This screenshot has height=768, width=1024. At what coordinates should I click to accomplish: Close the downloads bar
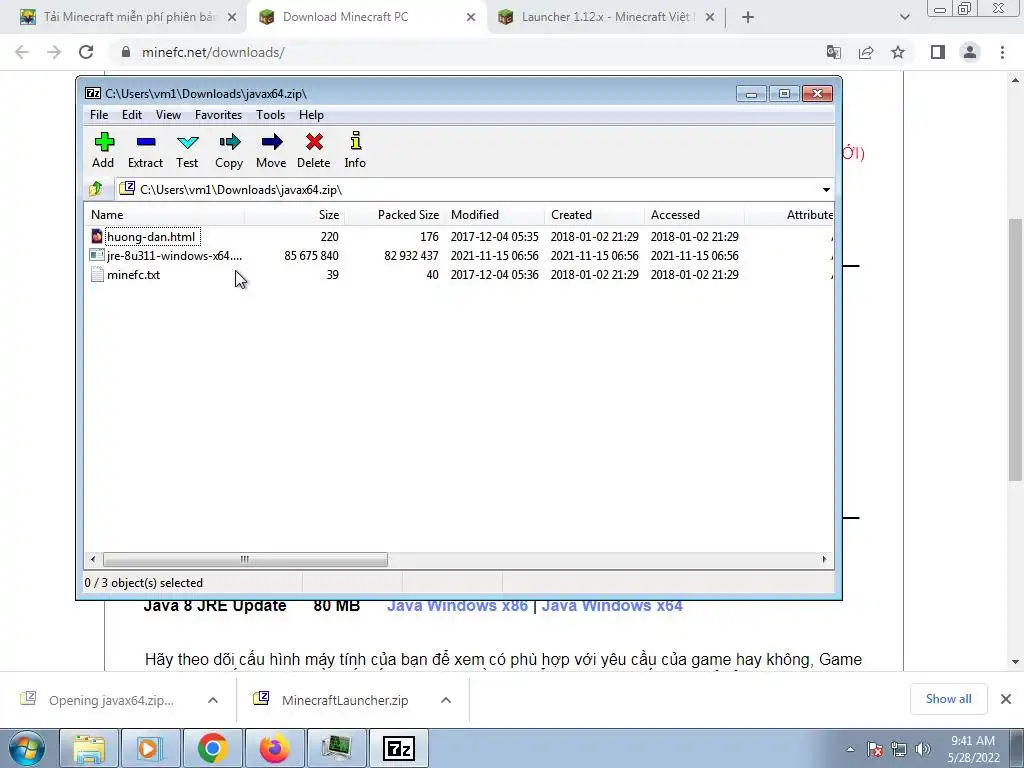click(1006, 699)
